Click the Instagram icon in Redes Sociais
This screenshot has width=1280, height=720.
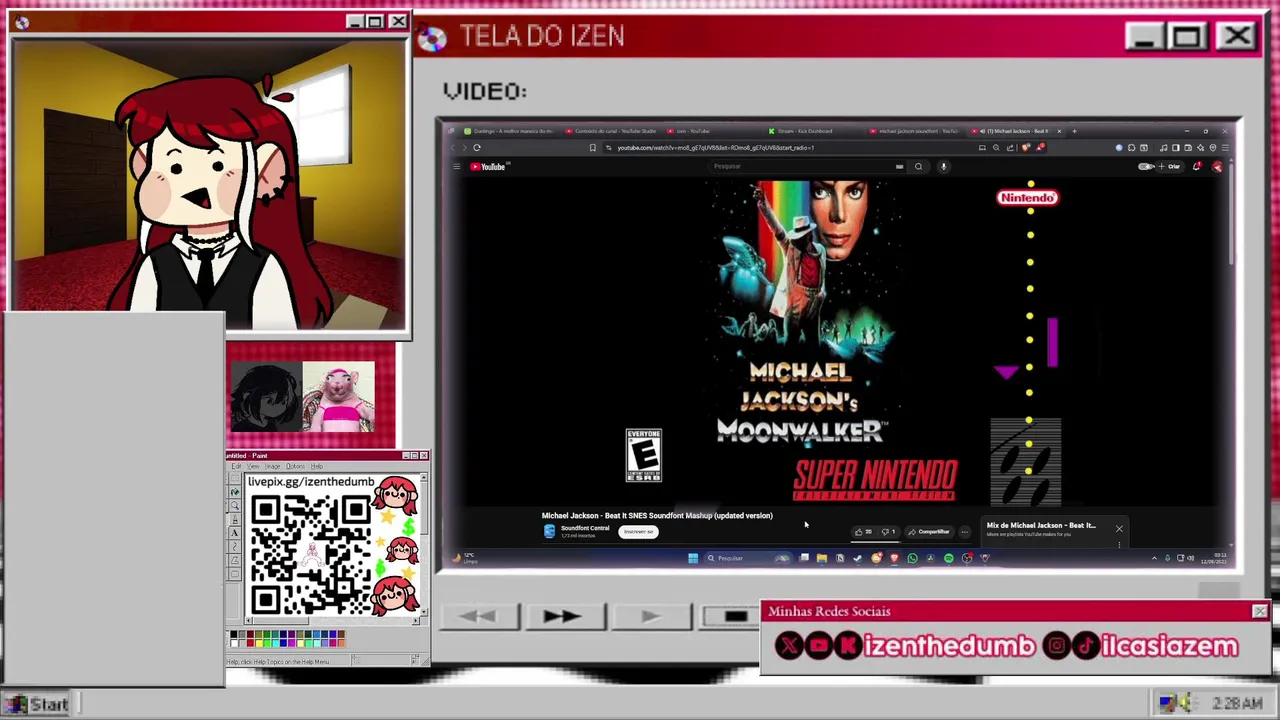1056,646
